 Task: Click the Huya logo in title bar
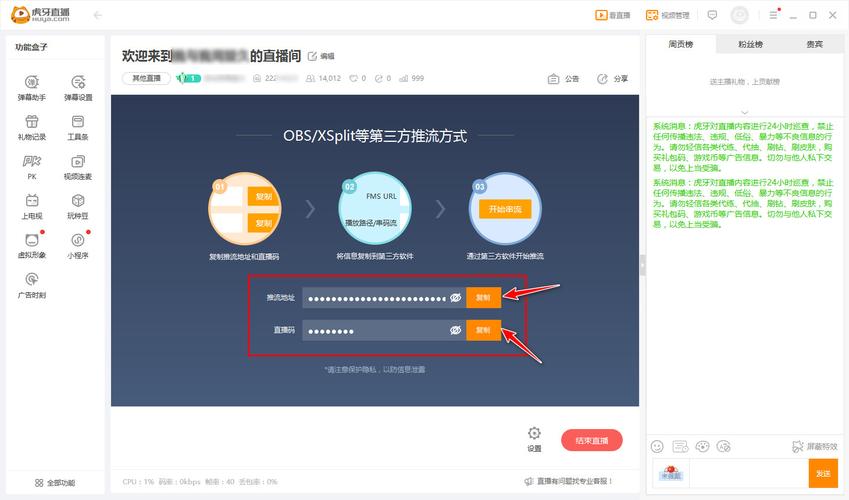click(x=40, y=15)
